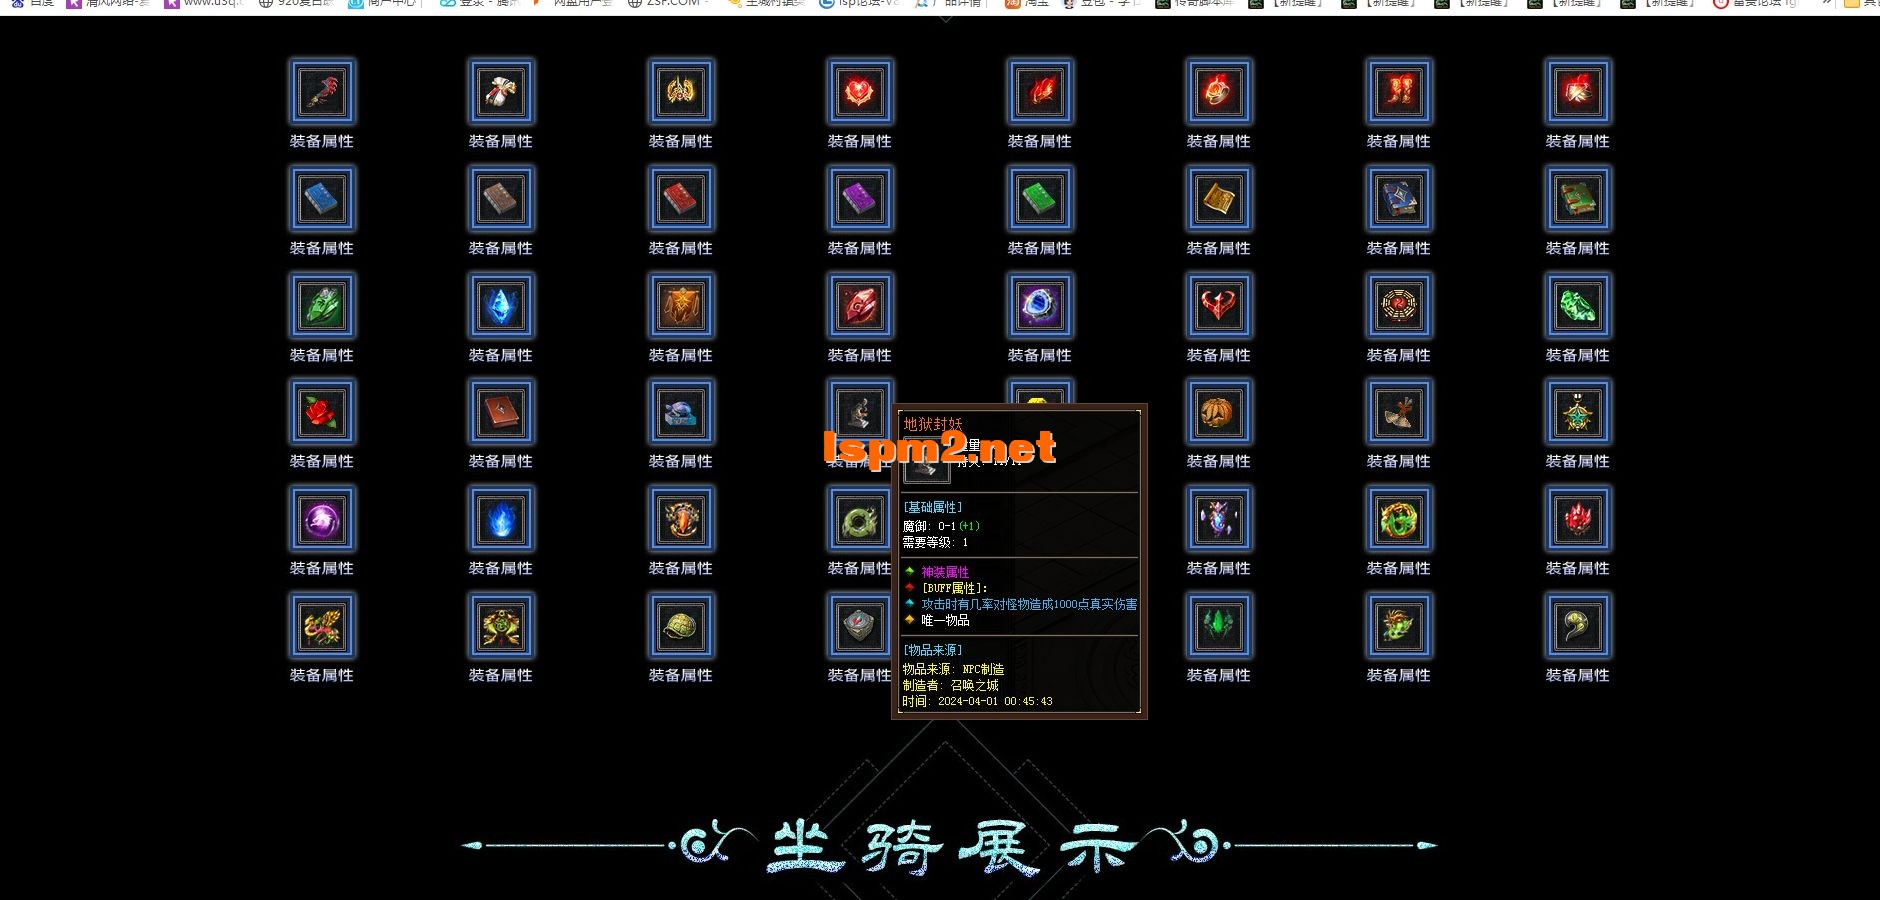Click the 装备属性 label under the turtle shell
1880x900 pixels.
681,676
